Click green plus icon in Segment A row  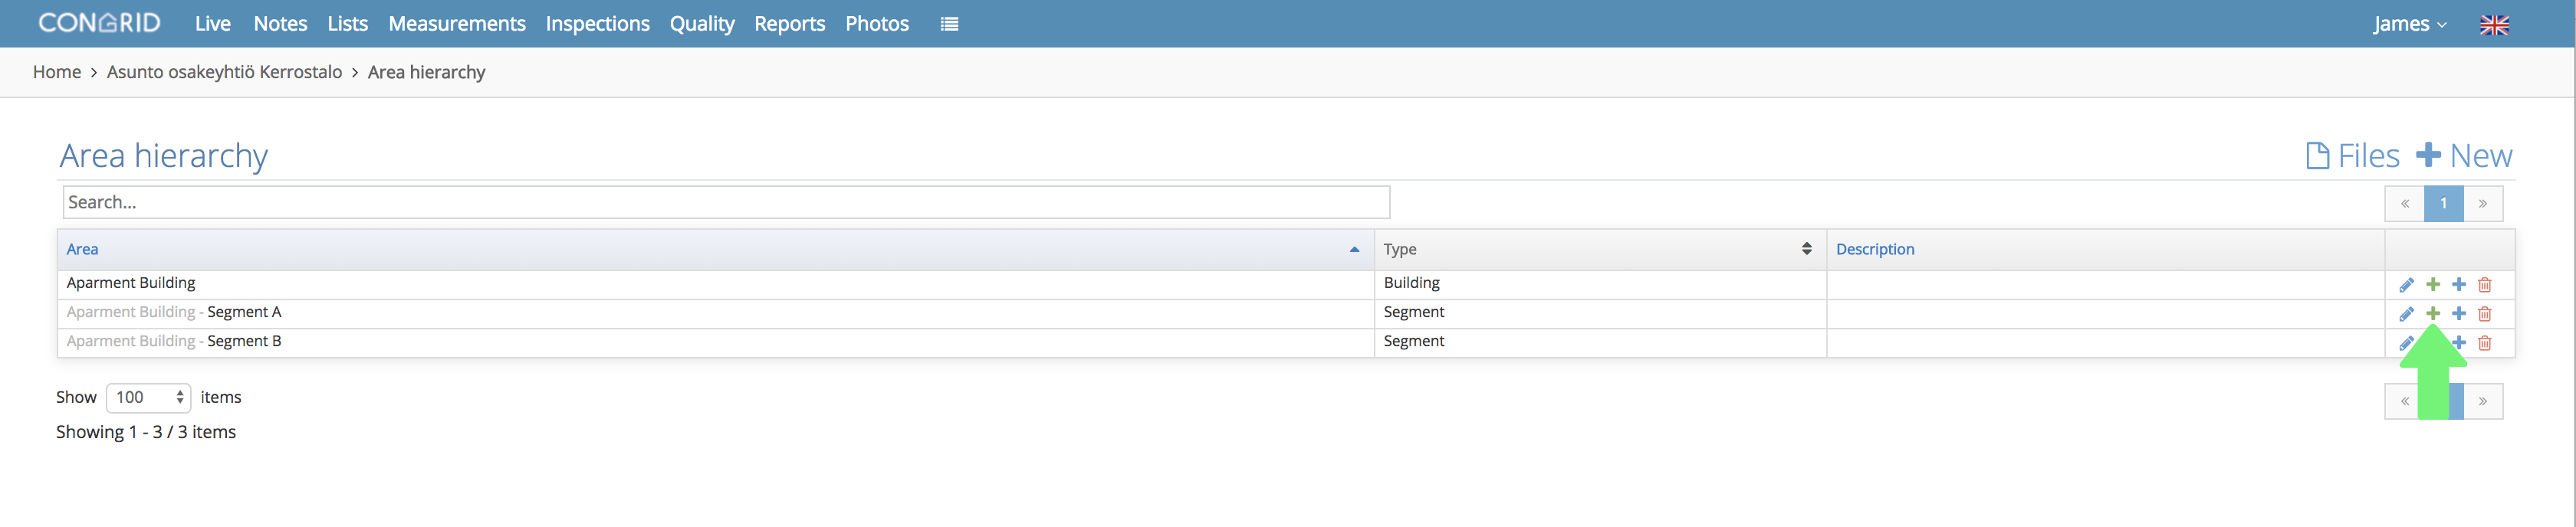click(2433, 314)
